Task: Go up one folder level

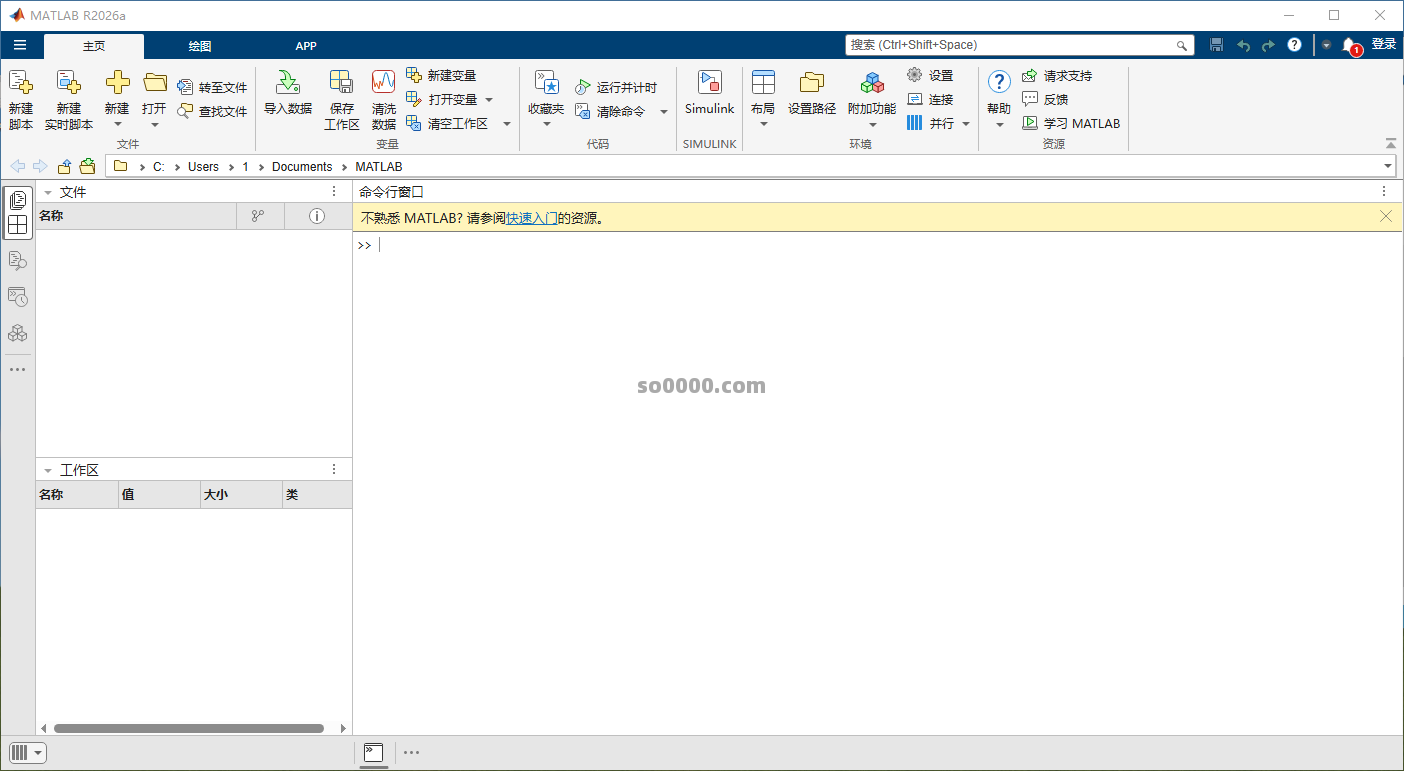Action: pos(64,167)
